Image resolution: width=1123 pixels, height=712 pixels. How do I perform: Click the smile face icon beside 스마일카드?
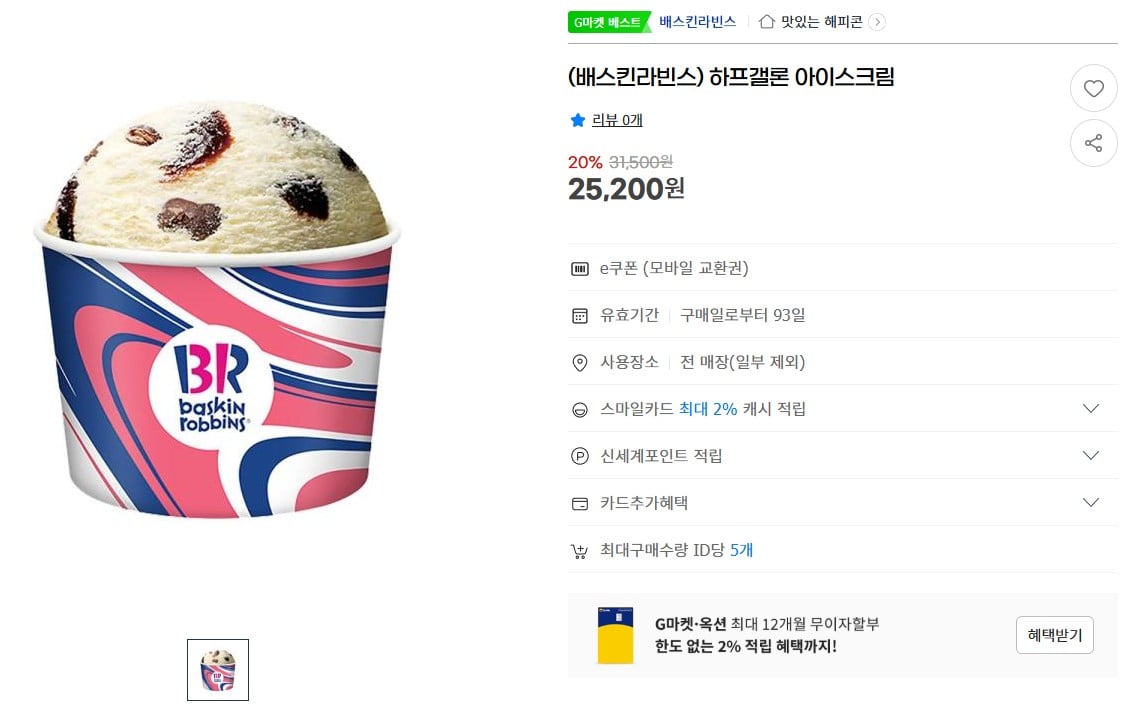click(x=580, y=409)
